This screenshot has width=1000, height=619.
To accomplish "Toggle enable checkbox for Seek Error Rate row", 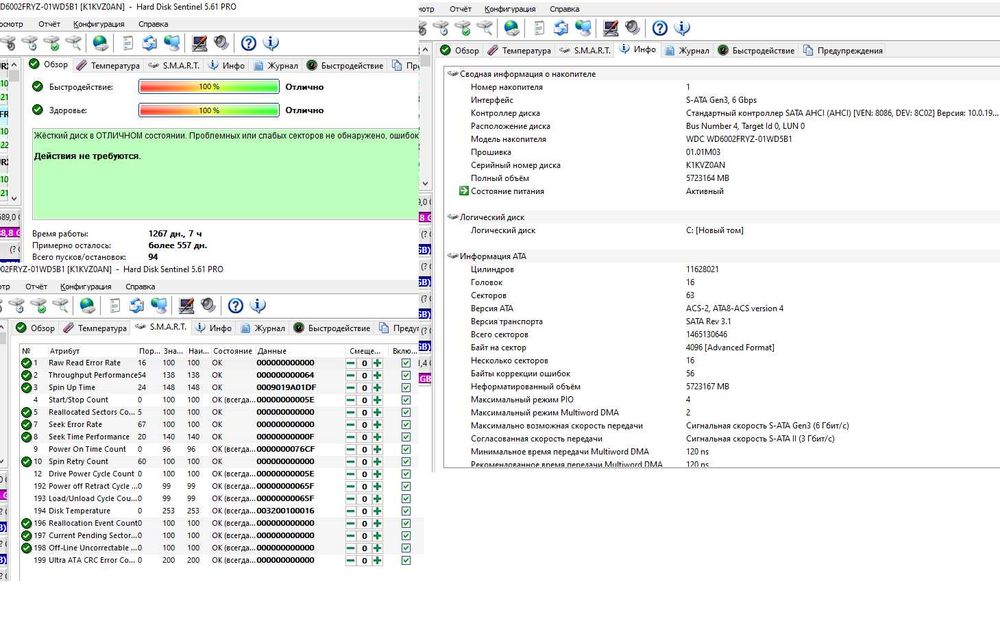I will 406,425.
